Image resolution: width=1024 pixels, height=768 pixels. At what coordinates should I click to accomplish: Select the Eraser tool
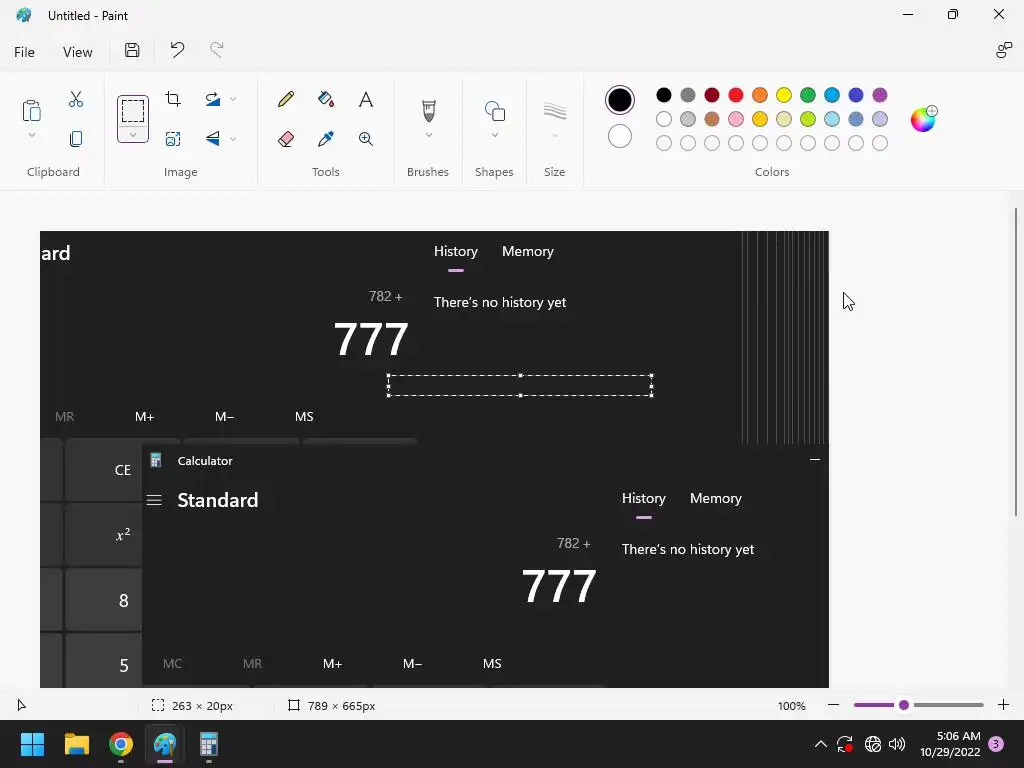[x=286, y=138]
